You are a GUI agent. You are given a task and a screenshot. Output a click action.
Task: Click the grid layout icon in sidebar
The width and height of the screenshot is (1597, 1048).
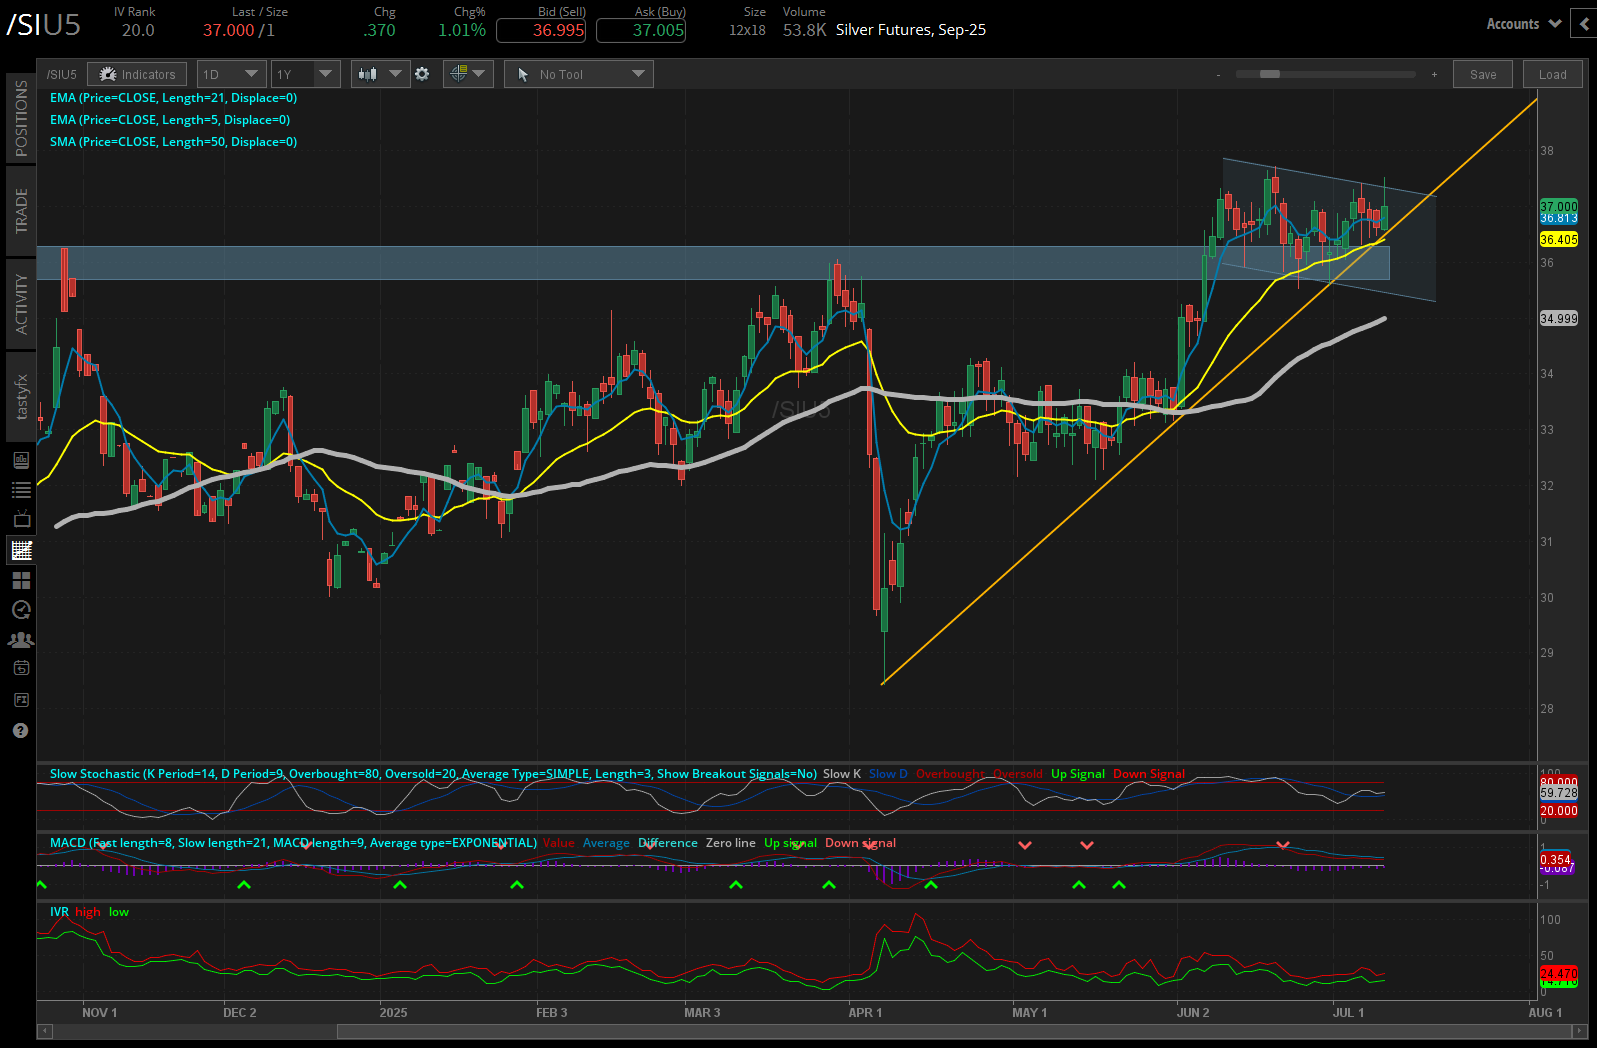pos(21,580)
